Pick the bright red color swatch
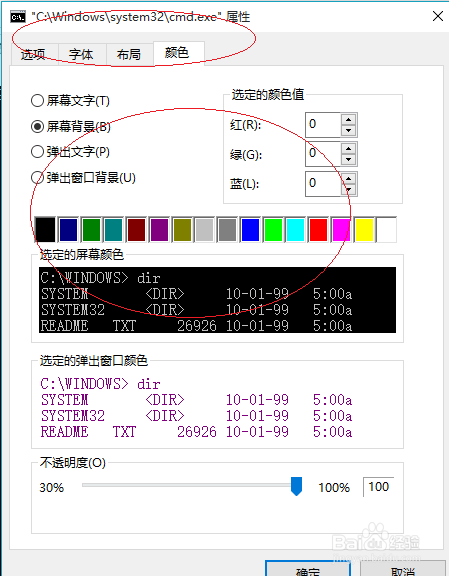 (x=318, y=230)
